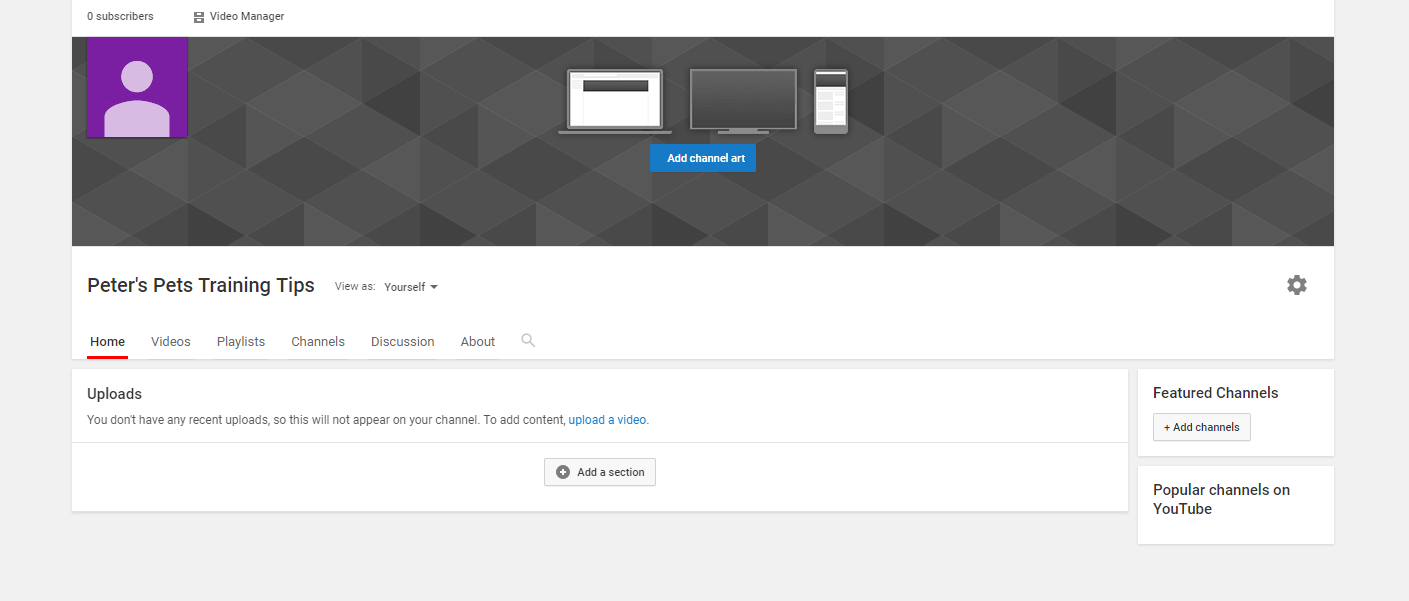
Task: Open the Discussion tab
Action: point(402,342)
